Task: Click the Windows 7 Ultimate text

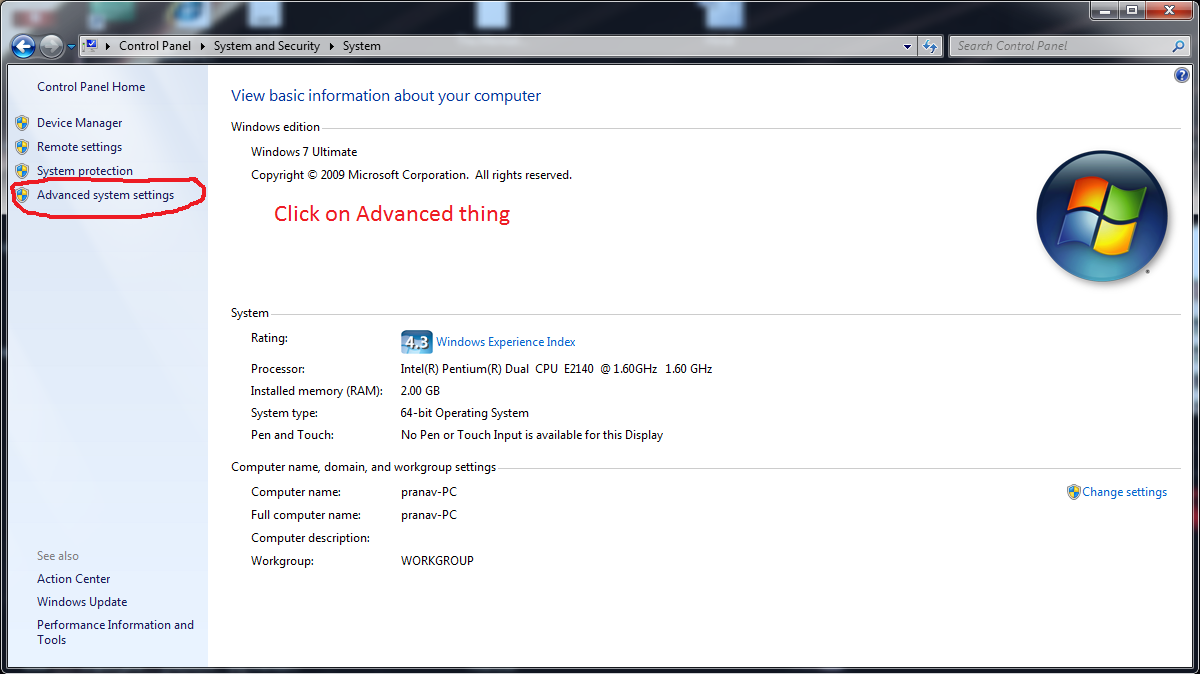Action: click(x=304, y=152)
